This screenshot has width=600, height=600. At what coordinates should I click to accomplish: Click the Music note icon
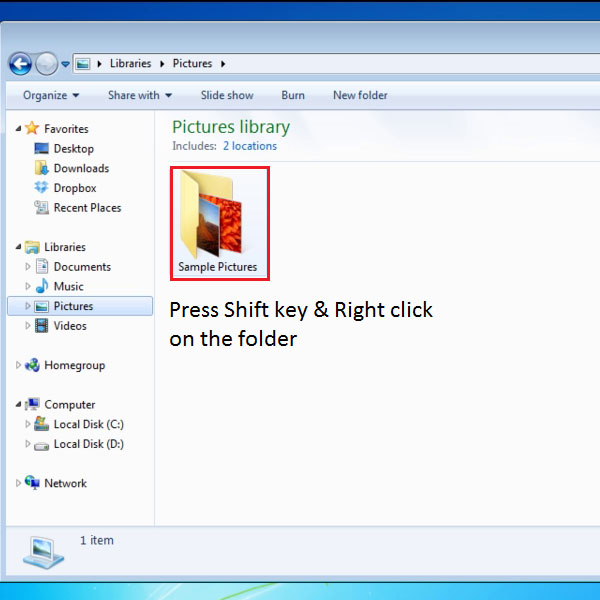click(42, 286)
